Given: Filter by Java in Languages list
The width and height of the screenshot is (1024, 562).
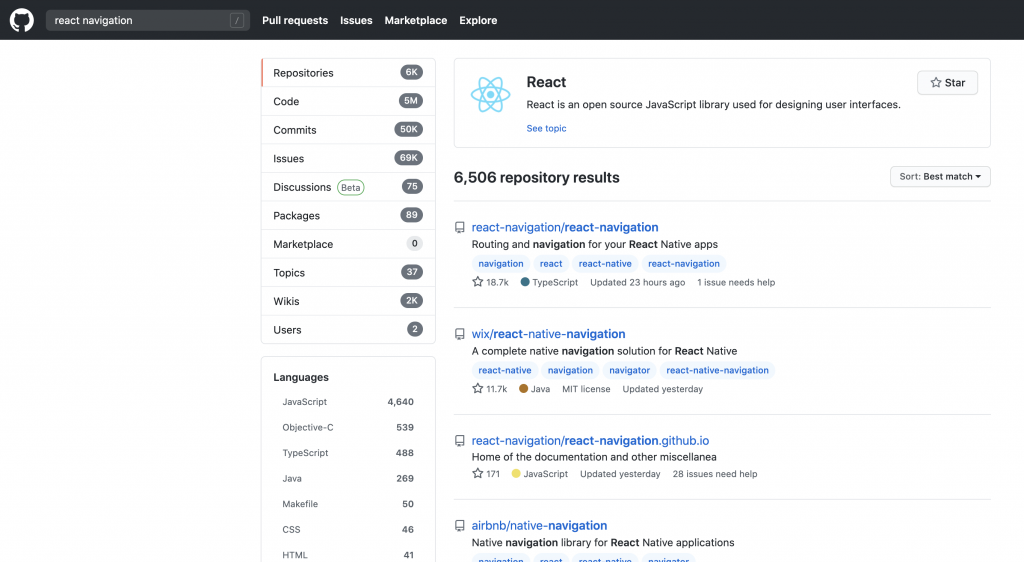Looking at the screenshot, I should [x=348, y=478].
